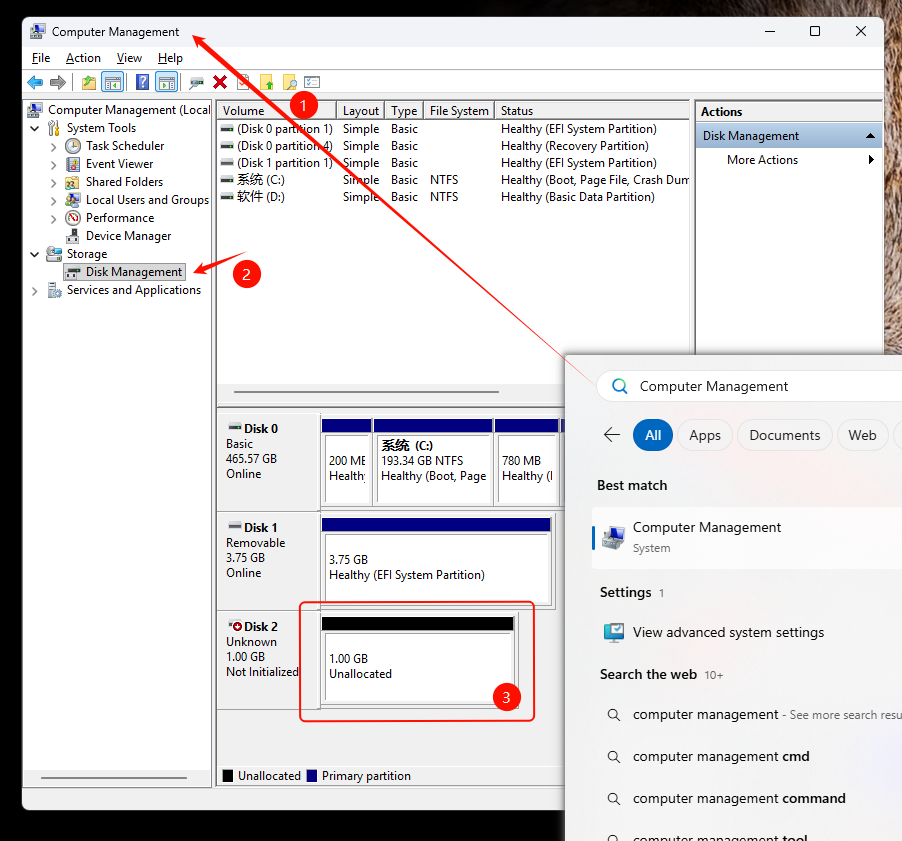Select the 系统 (C:) 193.34 GB partition block
The image size is (902, 841).
coord(433,462)
